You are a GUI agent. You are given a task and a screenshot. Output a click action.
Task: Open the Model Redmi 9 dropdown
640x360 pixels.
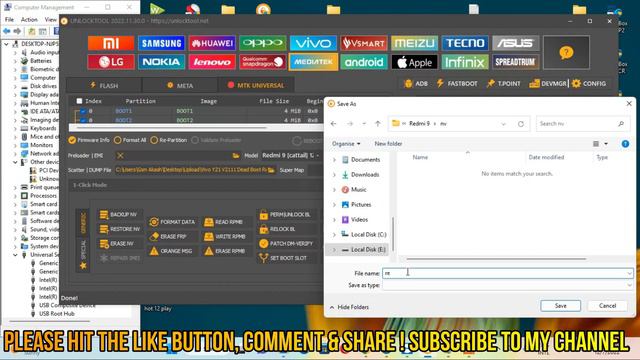291,156
